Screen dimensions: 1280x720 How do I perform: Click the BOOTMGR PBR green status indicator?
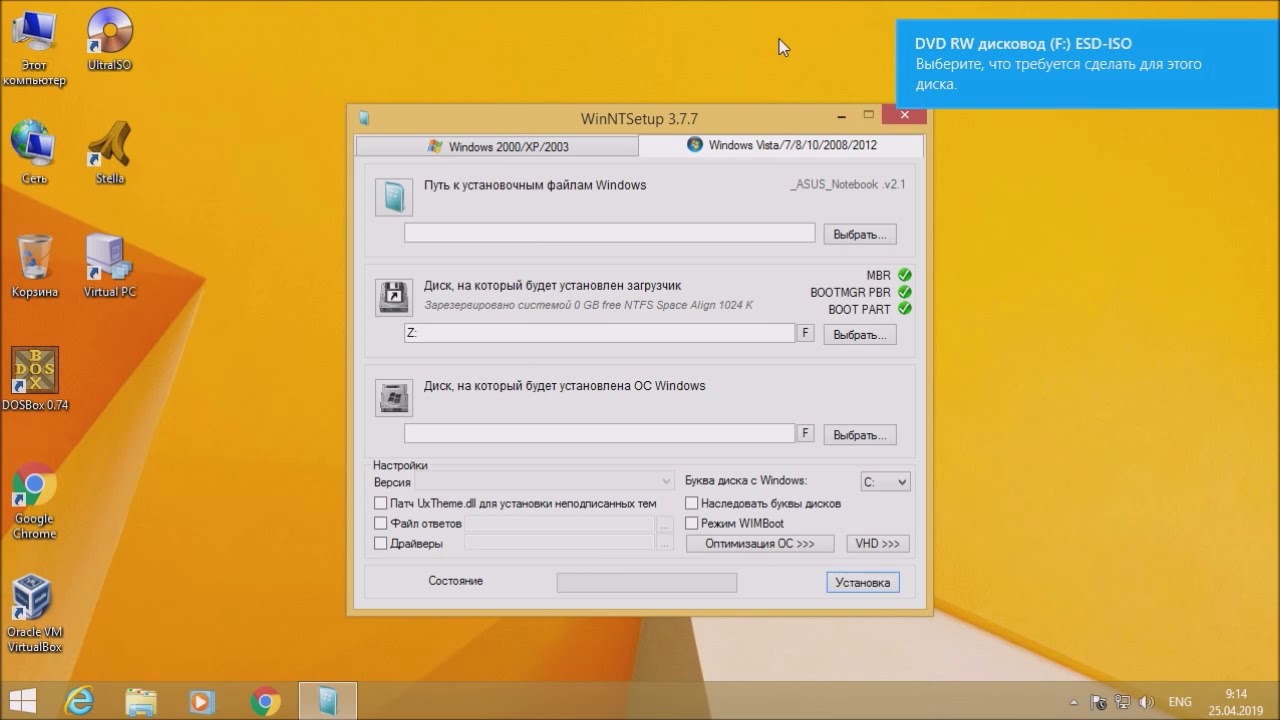[x=904, y=292]
